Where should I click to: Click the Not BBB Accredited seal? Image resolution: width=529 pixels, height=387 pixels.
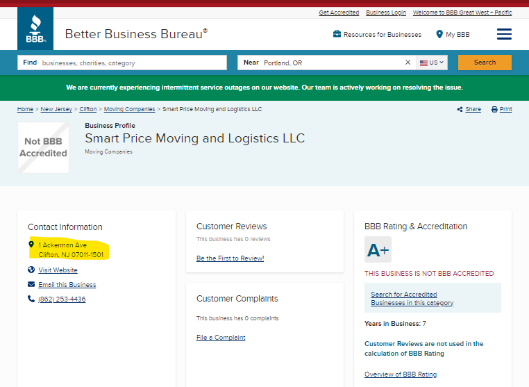coord(43,147)
